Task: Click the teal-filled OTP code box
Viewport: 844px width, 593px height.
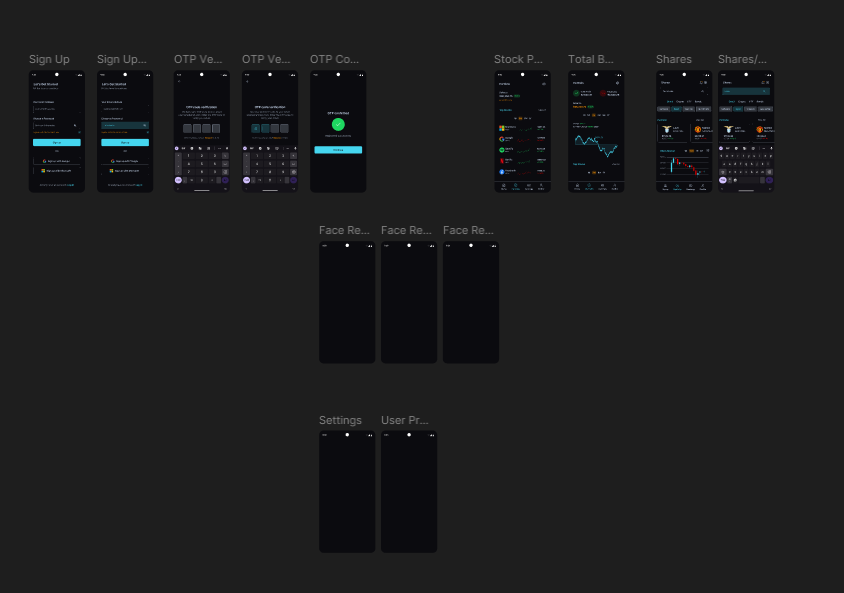Action: (255, 129)
